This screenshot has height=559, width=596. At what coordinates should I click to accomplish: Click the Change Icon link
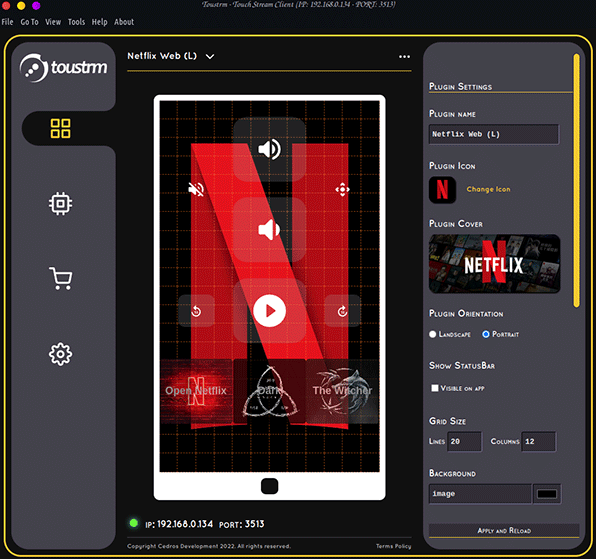pos(488,189)
